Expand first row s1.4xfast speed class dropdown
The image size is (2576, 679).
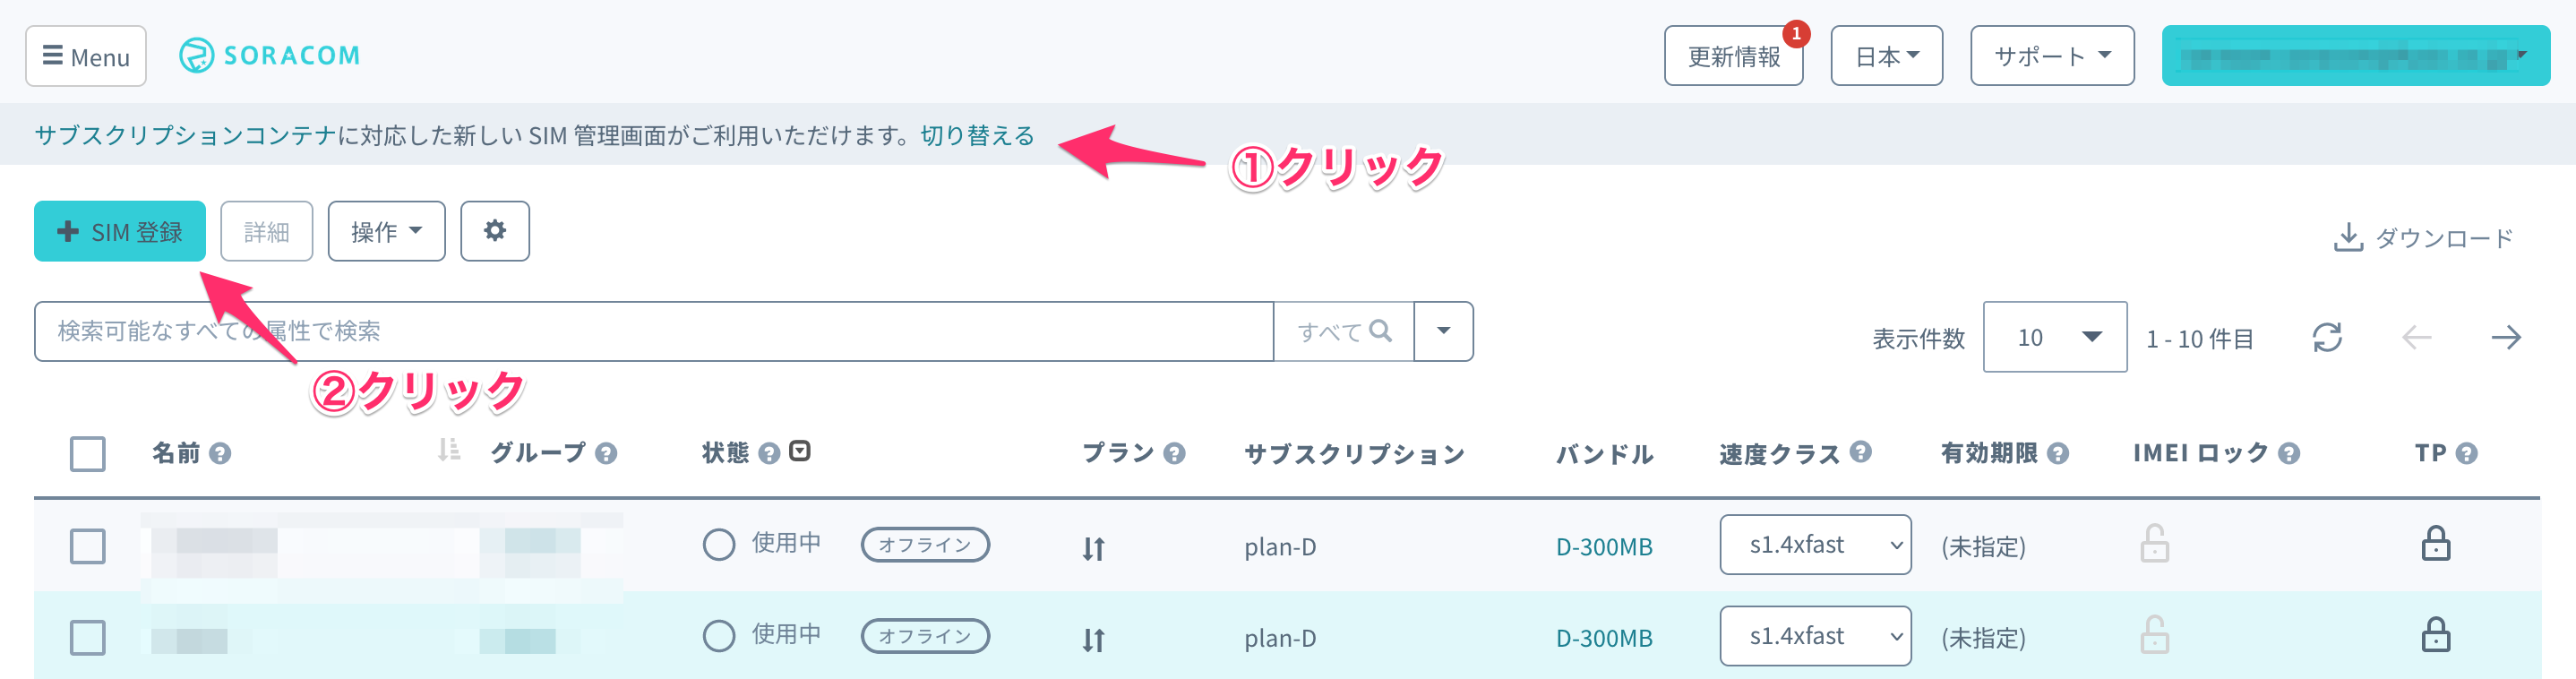tap(1814, 545)
